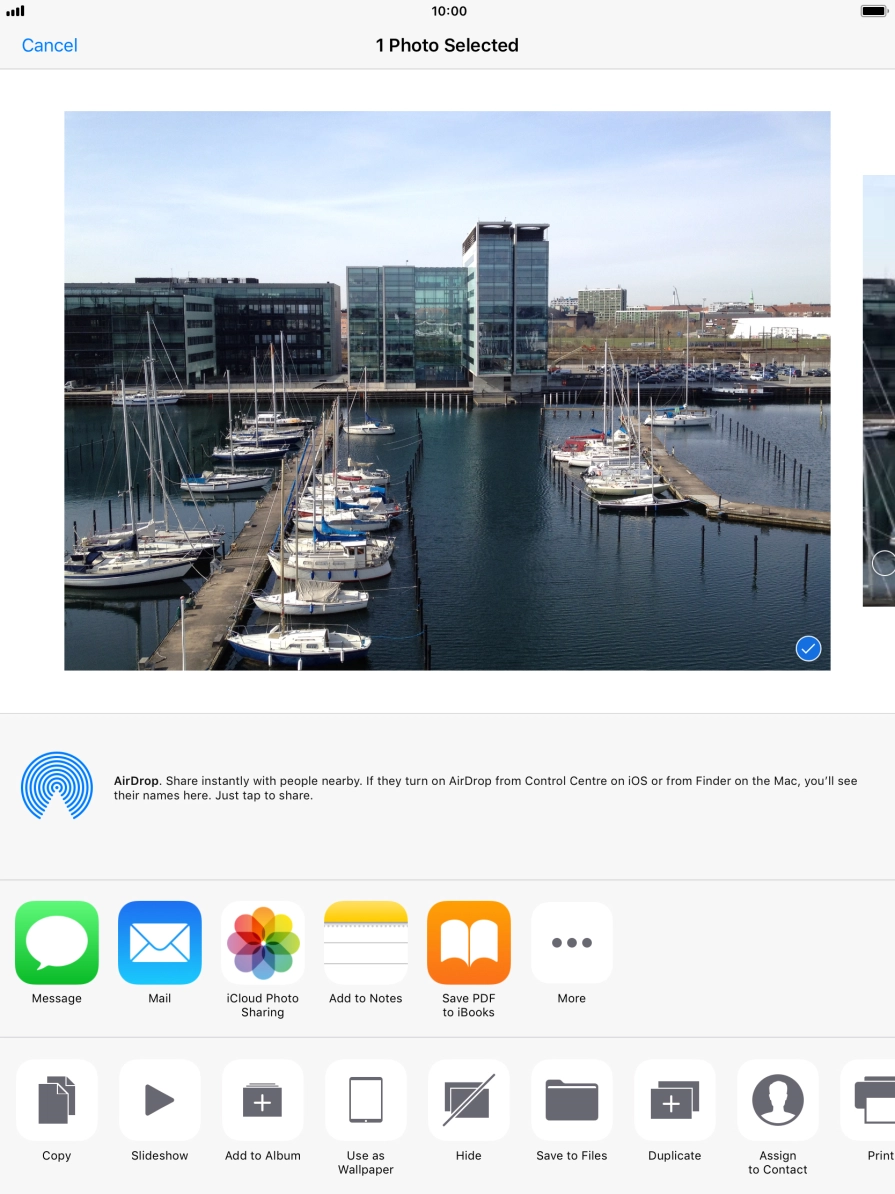Open iCloud Photo Sharing
Image resolution: width=895 pixels, height=1194 pixels.
(x=263, y=943)
